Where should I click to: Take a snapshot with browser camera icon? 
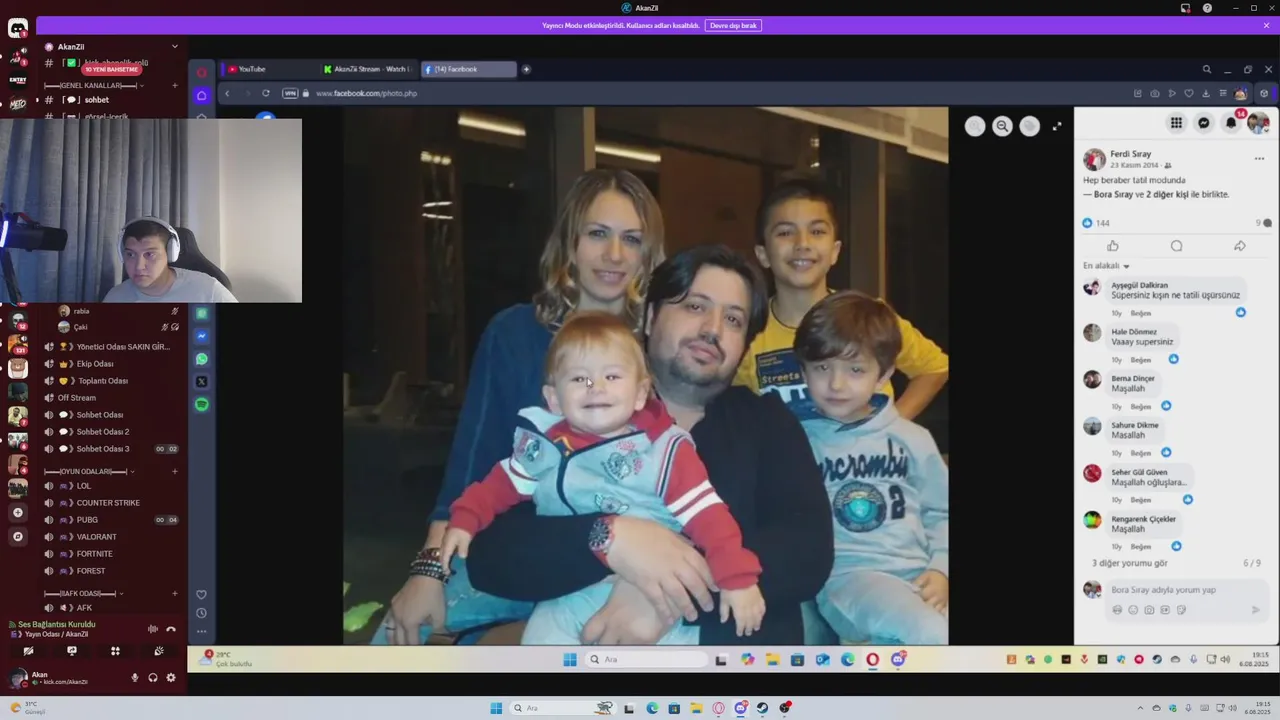pyautogui.click(x=1155, y=93)
